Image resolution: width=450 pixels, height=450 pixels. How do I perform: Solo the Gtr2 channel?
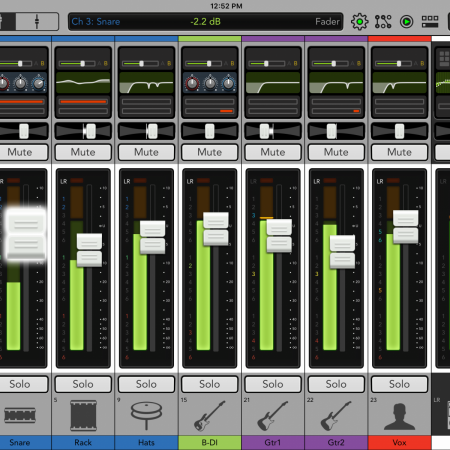click(336, 384)
